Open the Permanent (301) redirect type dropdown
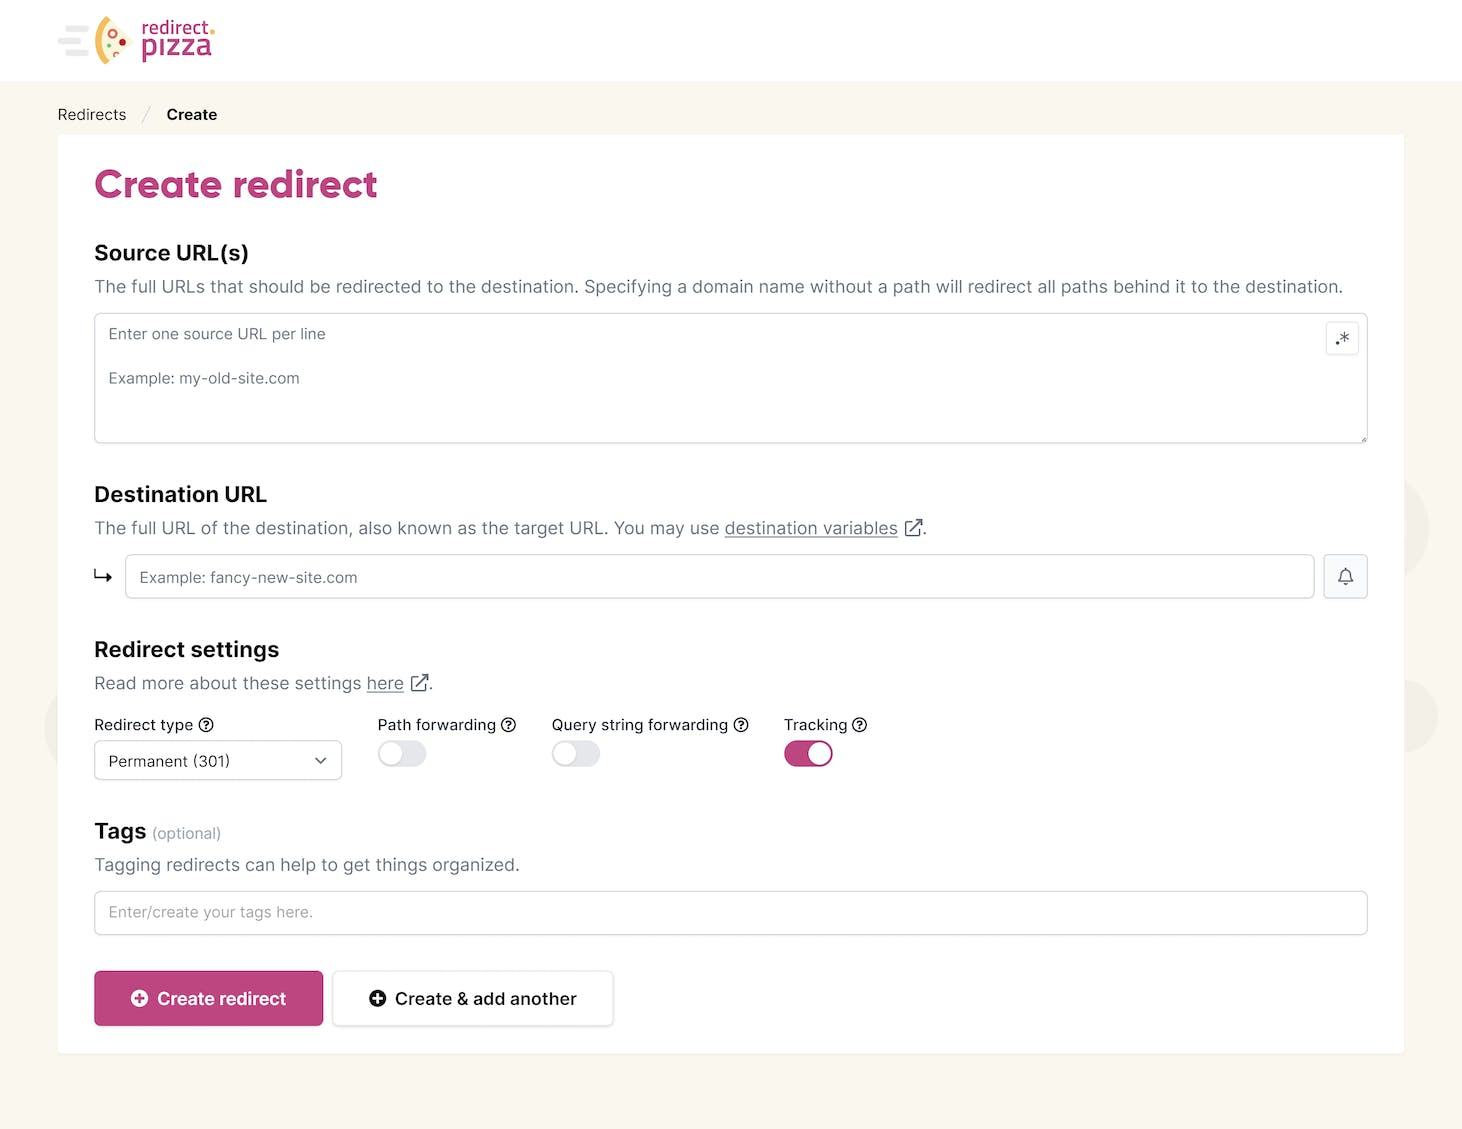The height and width of the screenshot is (1129, 1462). tap(218, 761)
